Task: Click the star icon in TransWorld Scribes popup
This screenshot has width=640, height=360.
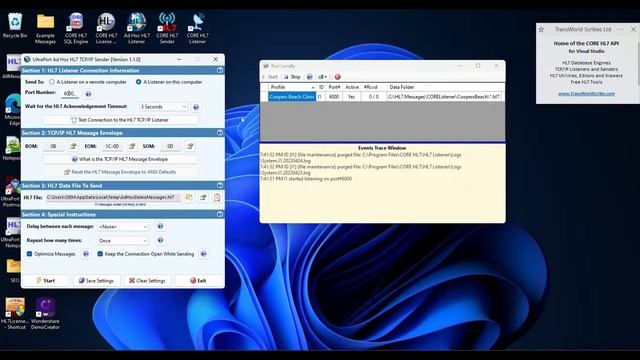Action: tap(541, 29)
